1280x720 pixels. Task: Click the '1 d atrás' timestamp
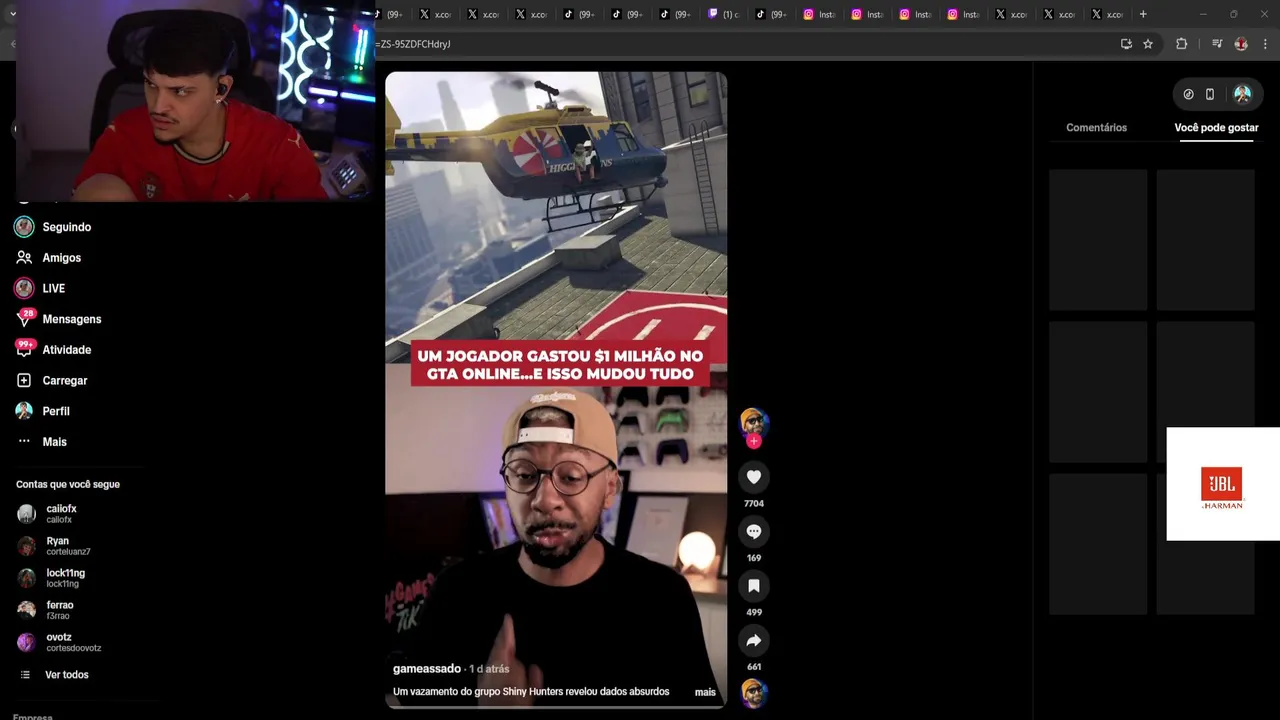490,669
